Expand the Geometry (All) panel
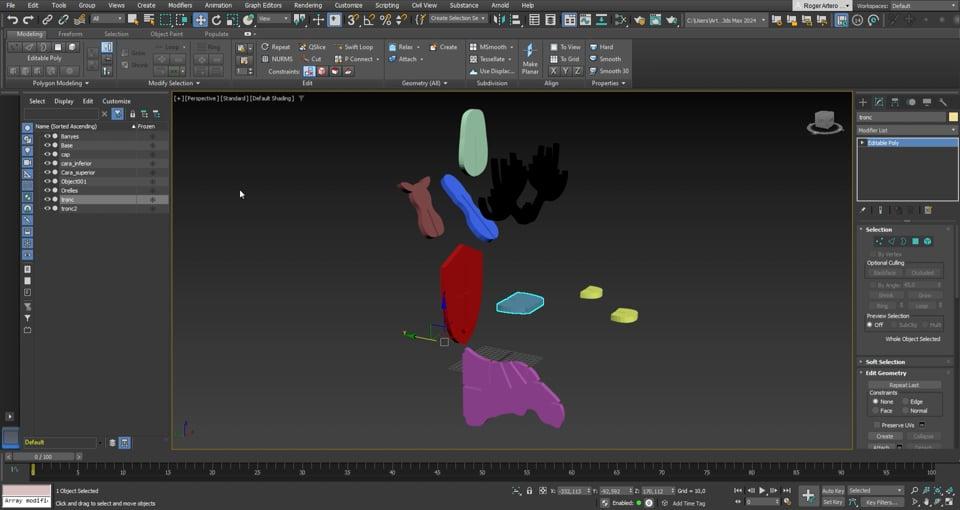 tap(424, 83)
